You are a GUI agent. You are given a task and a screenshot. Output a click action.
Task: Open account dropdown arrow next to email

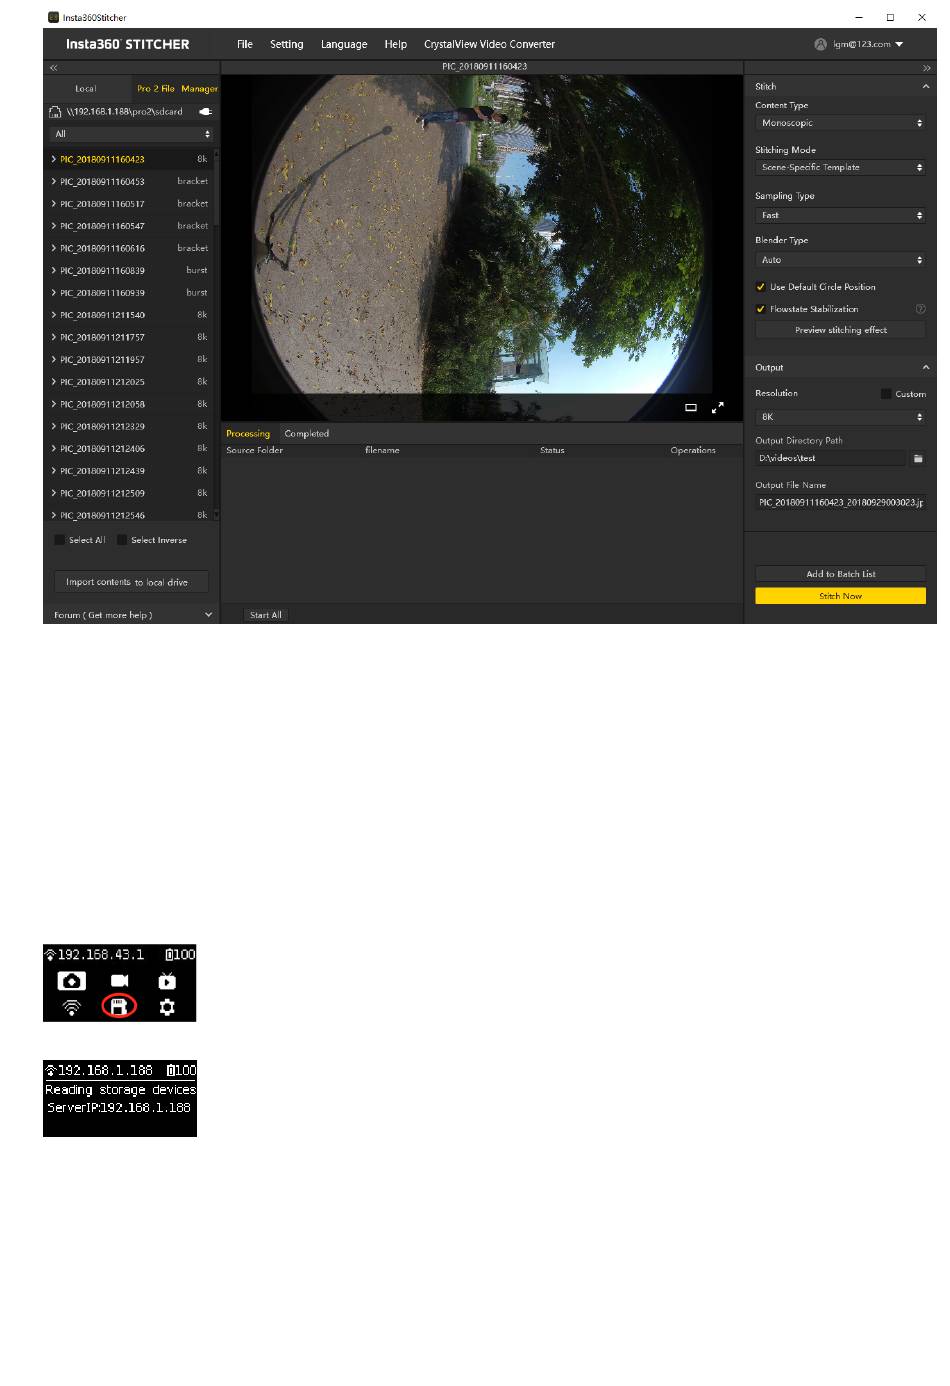[x=899, y=44]
